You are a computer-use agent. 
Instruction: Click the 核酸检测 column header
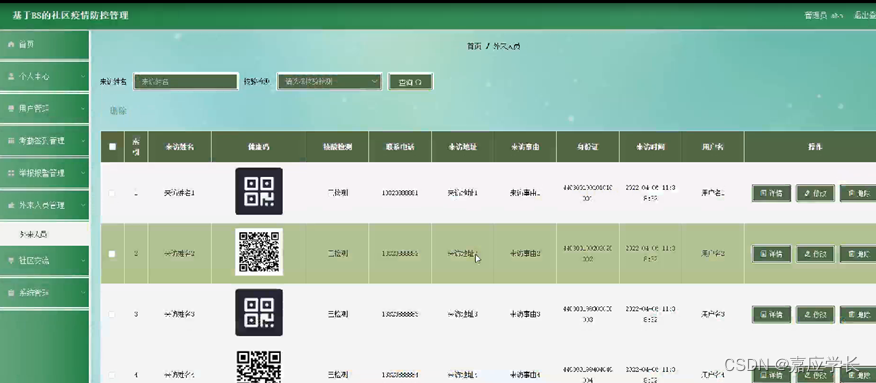[x=337, y=147]
